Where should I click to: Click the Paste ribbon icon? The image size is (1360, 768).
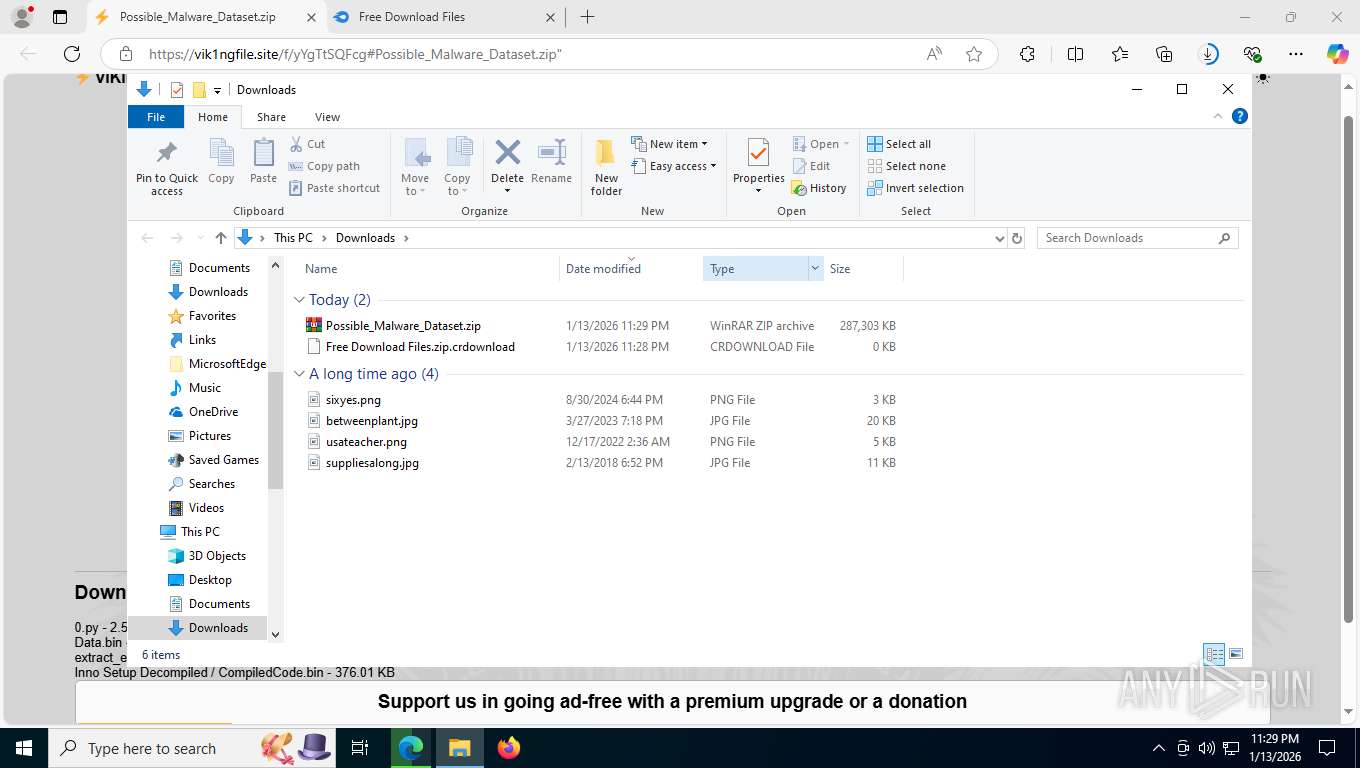point(263,153)
